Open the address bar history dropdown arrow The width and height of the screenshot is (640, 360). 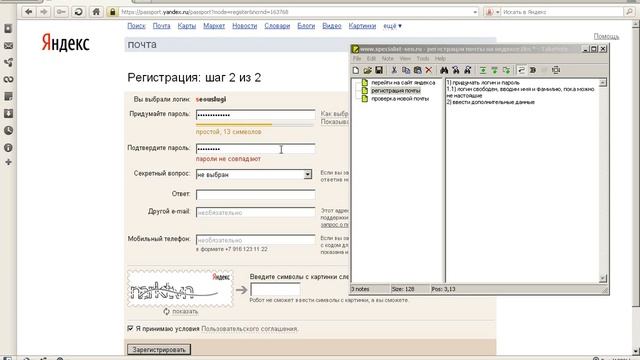click(475, 12)
